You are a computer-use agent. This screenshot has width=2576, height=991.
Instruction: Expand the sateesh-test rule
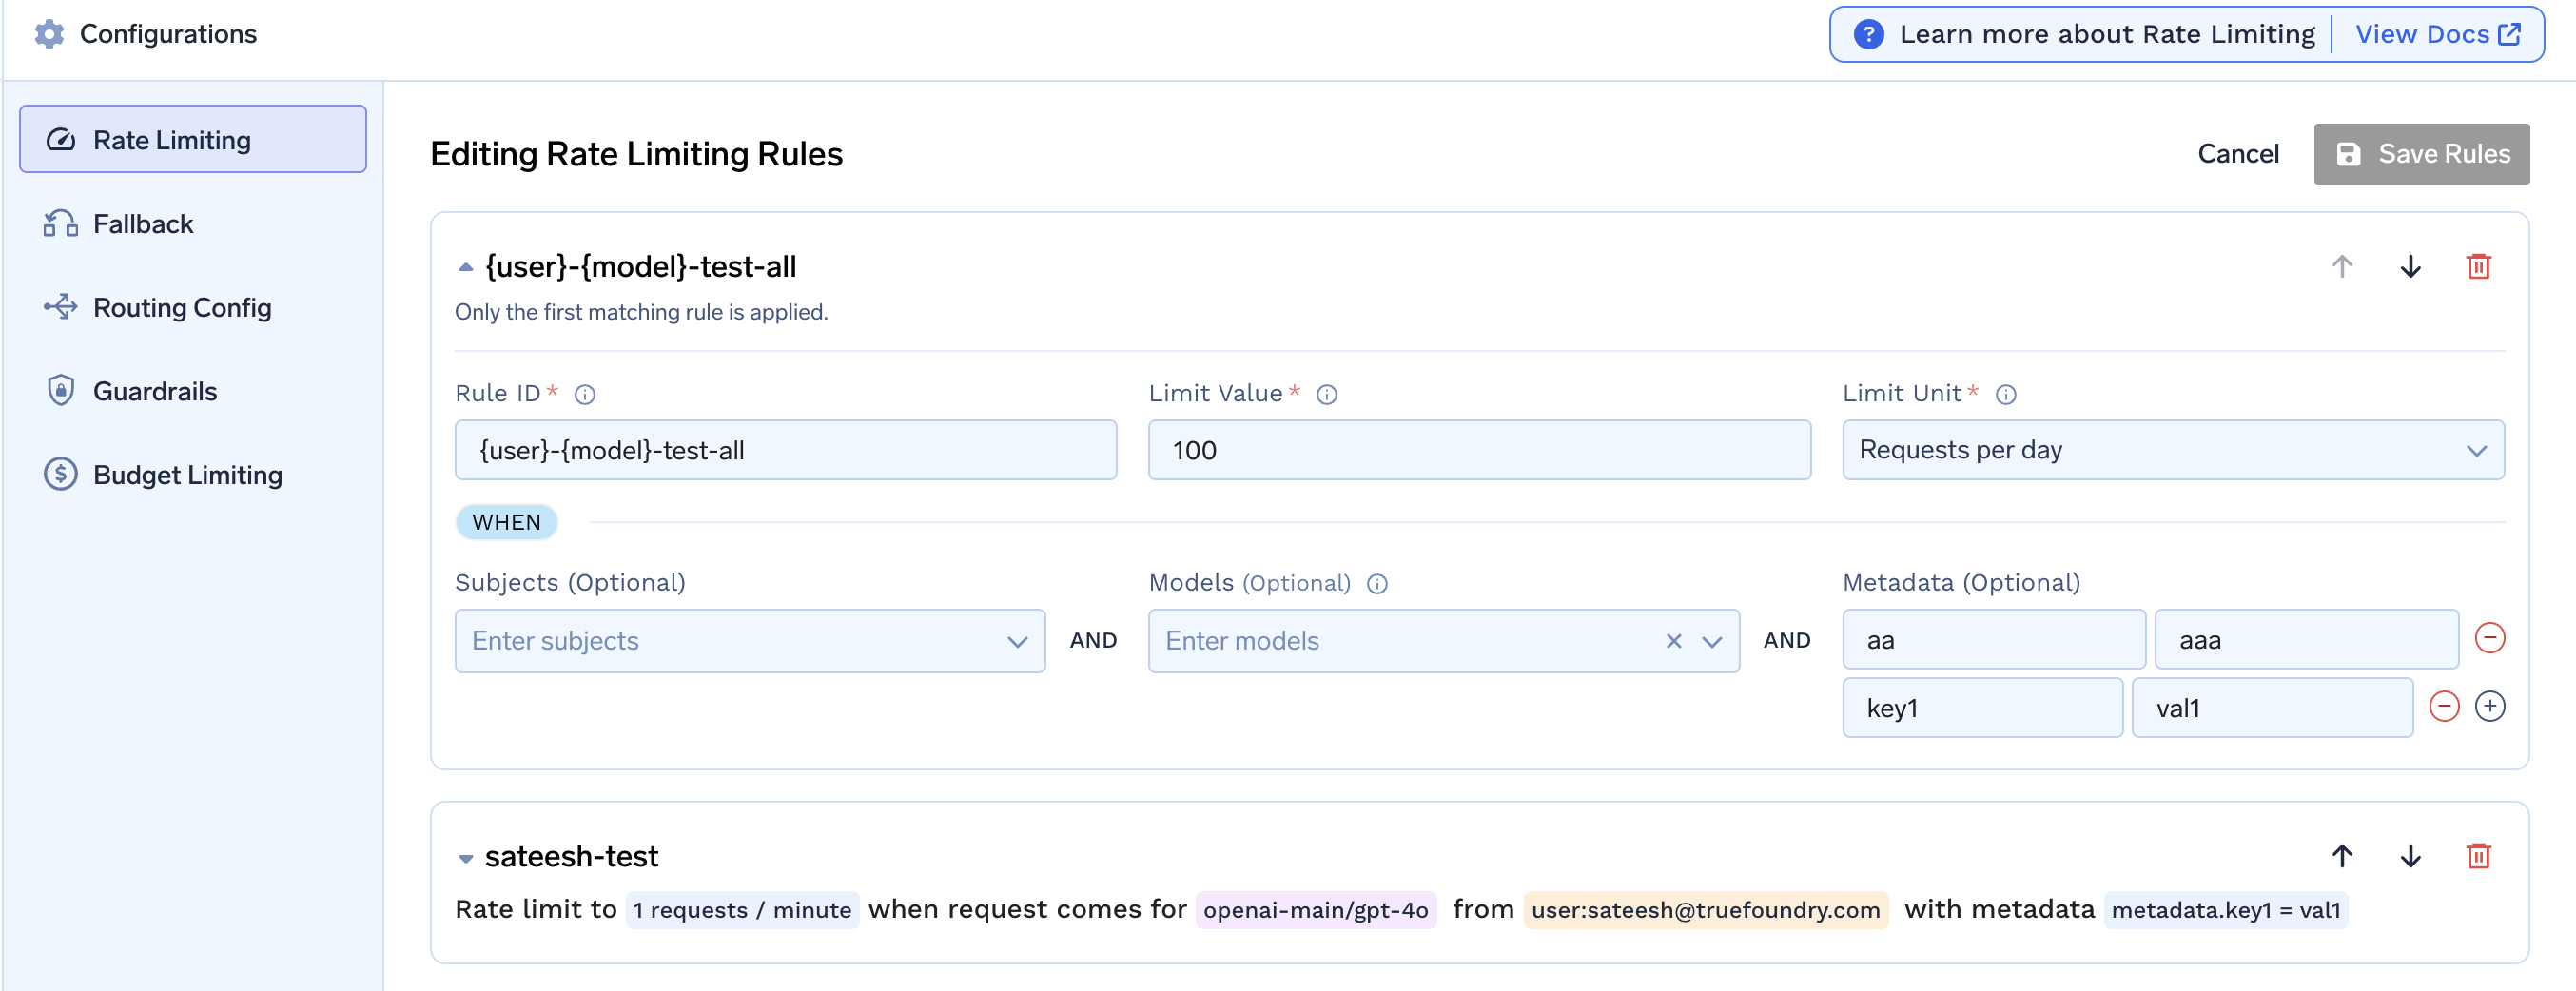(x=465, y=858)
